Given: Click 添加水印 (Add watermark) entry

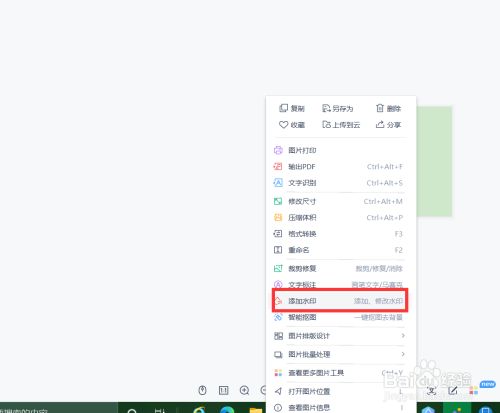Looking at the screenshot, I should (x=339, y=301).
